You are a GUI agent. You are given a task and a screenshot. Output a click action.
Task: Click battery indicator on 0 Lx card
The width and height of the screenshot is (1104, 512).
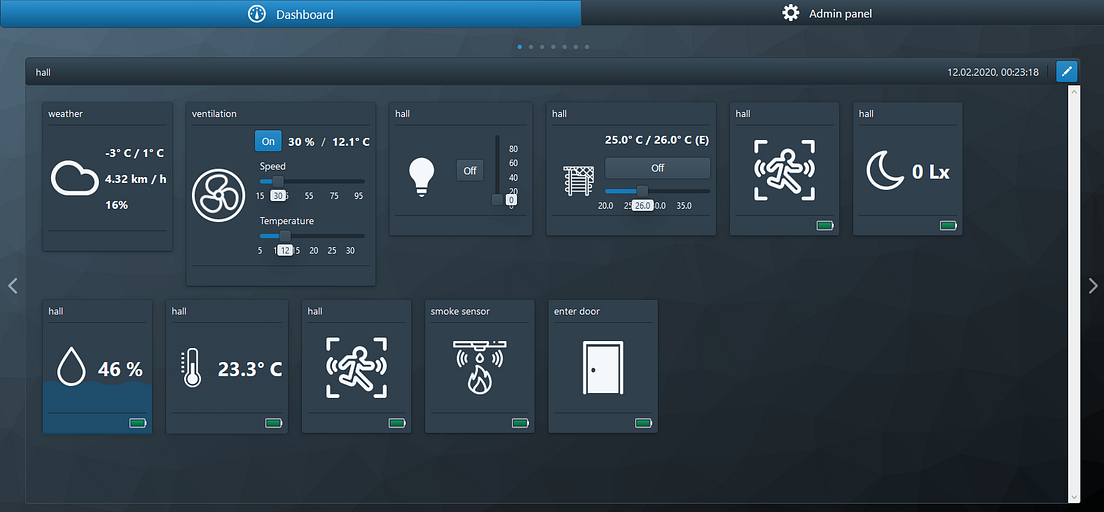point(948,225)
